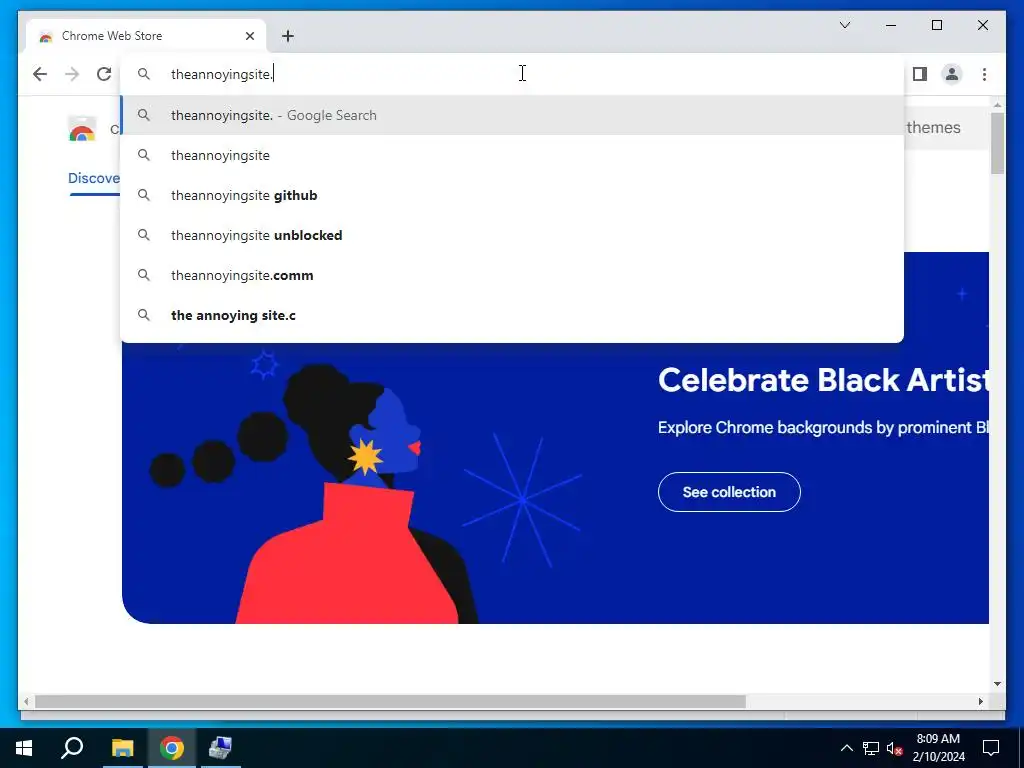Open the network status tray icon
Image resolution: width=1024 pixels, height=768 pixels.
coord(871,748)
